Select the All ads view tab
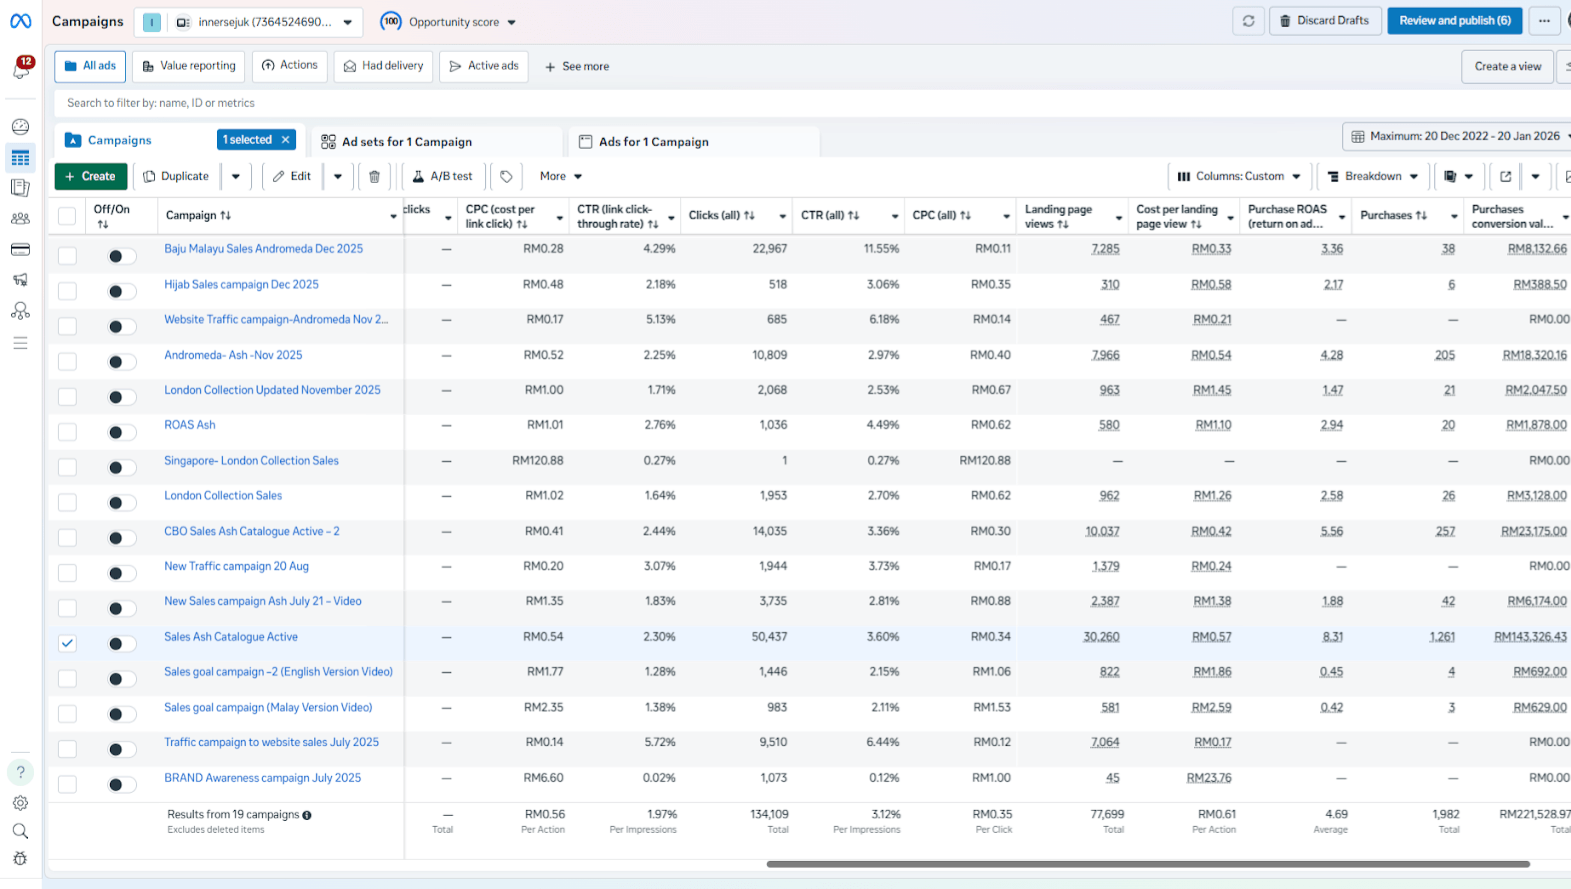The width and height of the screenshot is (1571, 889). (90, 66)
